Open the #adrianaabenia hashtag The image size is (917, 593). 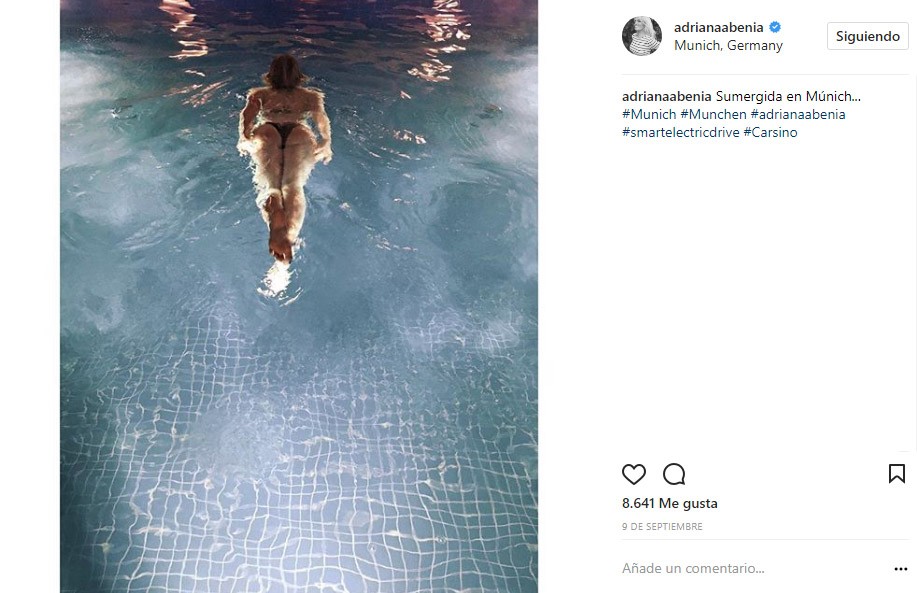(798, 114)
